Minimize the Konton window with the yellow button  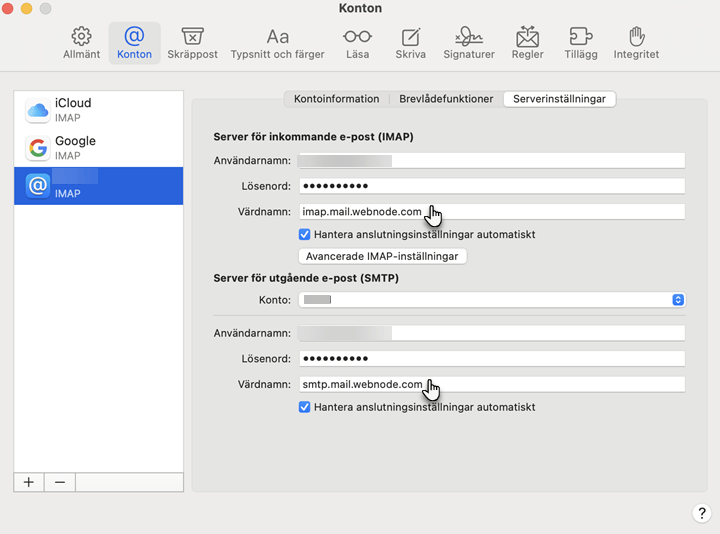tap(27, 8)
